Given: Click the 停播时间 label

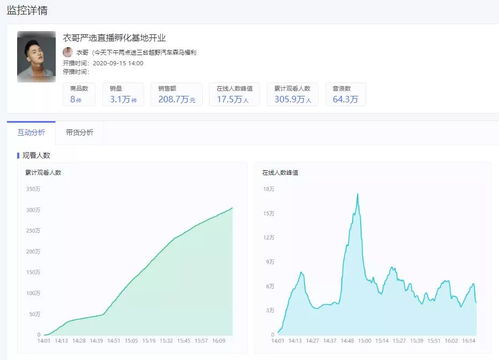Looking at the screenshot, I should pos(75,72).
